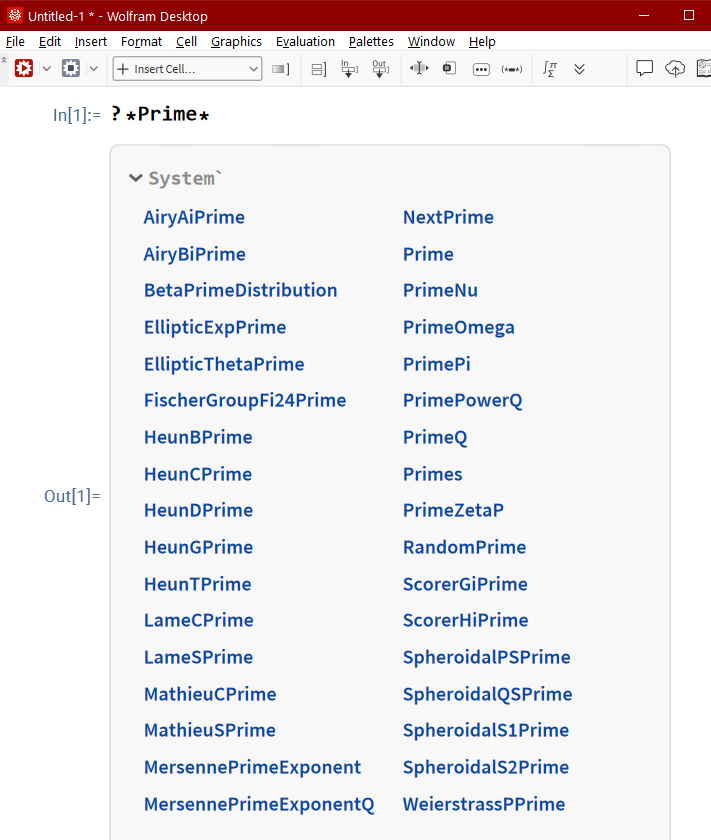
Task: Open the LameCPrime symbol link
Action: point(199,620)
